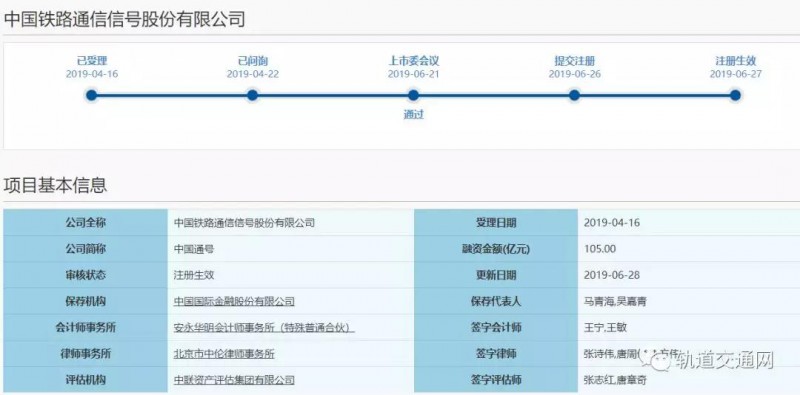800x395 pixels.
Task: Click the 评估机构 header cell
Action: point(85,380)
